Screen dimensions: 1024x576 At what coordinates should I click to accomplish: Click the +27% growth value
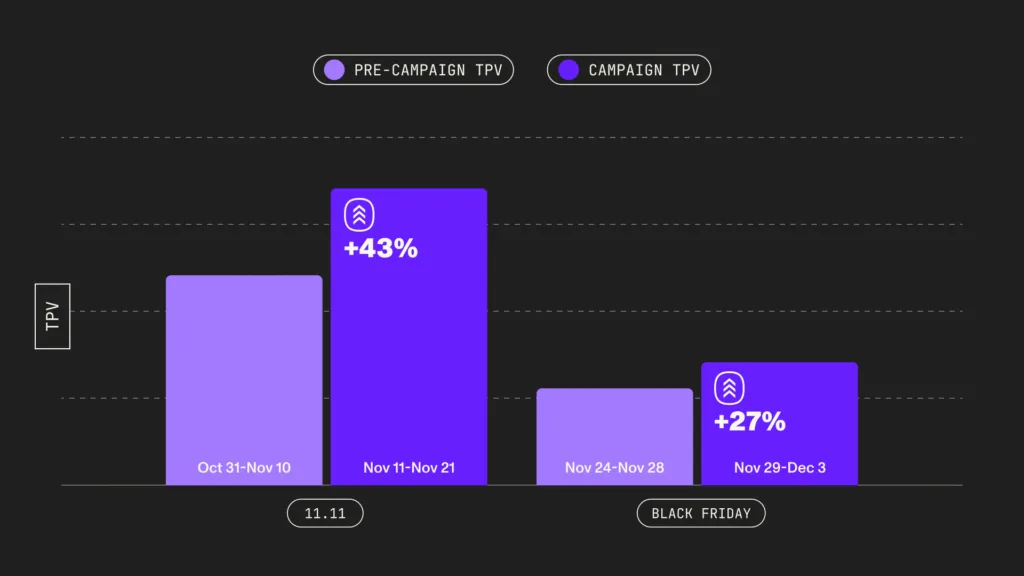(x=750, y=421)
